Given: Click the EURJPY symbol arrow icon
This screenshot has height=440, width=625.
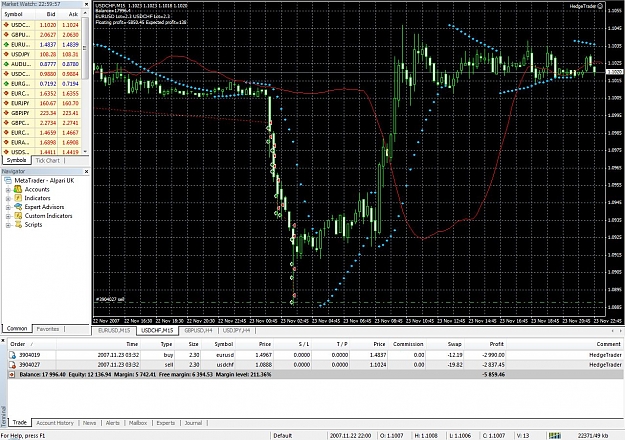Looking at the screenshot, I should tap(6, 103).
